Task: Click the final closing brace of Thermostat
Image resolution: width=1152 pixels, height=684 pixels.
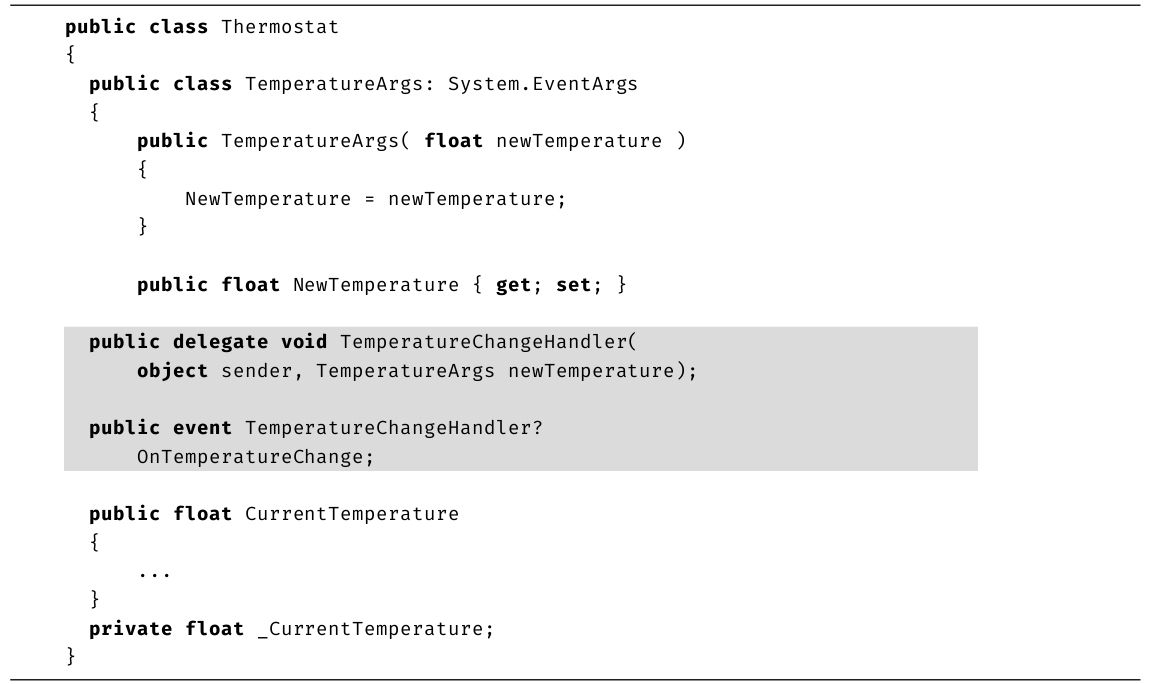Action: tap(70, 656)
